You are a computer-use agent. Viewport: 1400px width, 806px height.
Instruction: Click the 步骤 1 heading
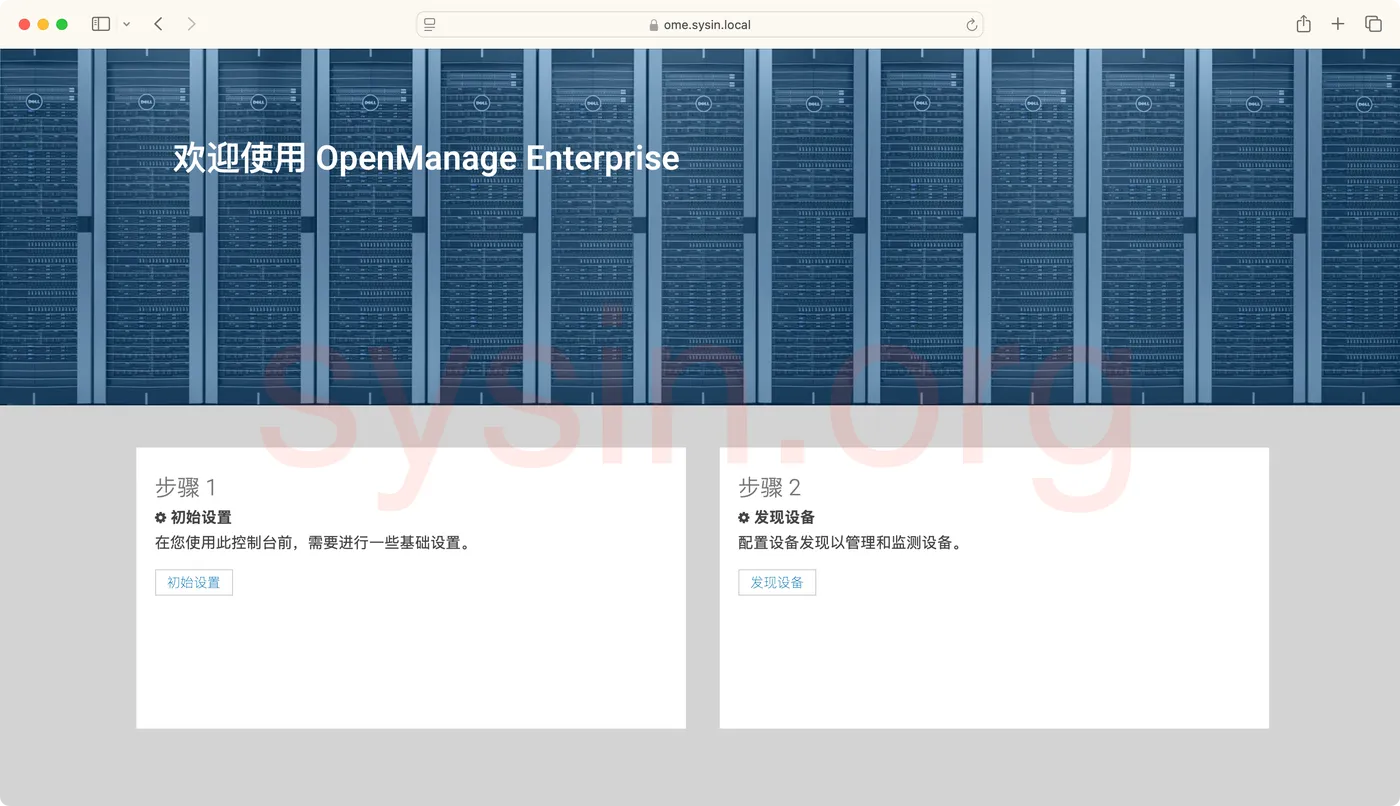point(185,488)
